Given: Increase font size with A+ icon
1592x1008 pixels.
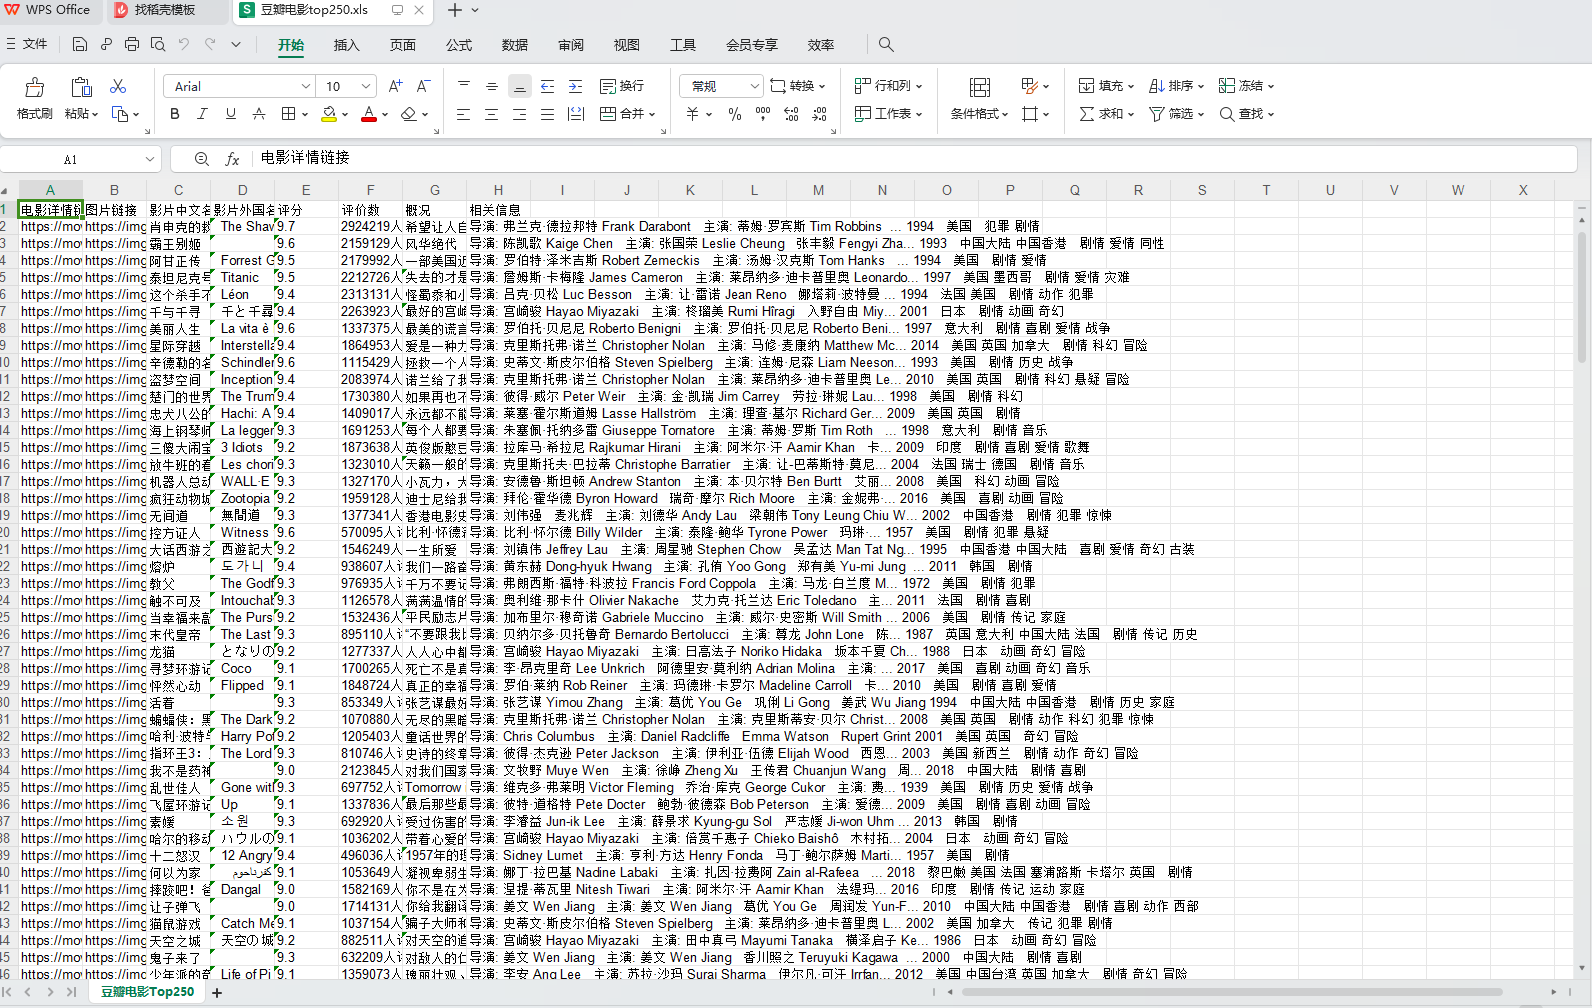Looking at the screenshot, I should pyautogui.click(x=396, y=86).
